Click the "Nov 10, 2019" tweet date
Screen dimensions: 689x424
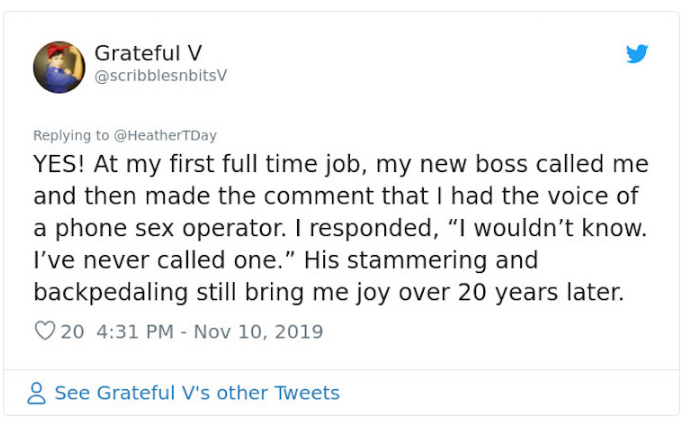pyautogui.click(x=260, y=331)
